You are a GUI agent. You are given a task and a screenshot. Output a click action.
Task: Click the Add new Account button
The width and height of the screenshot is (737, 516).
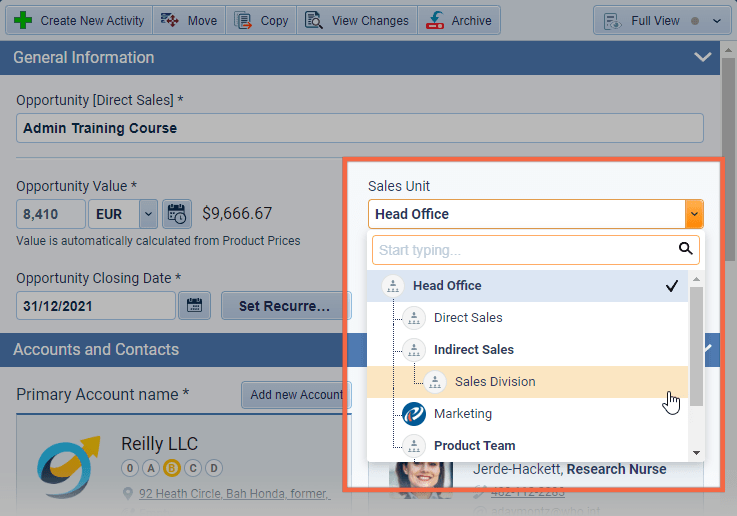click(296, 395)
